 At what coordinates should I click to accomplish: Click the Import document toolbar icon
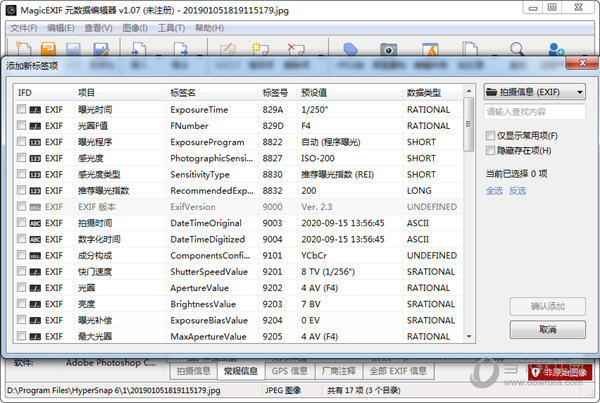pyautogui.click(x=139, y=49)
